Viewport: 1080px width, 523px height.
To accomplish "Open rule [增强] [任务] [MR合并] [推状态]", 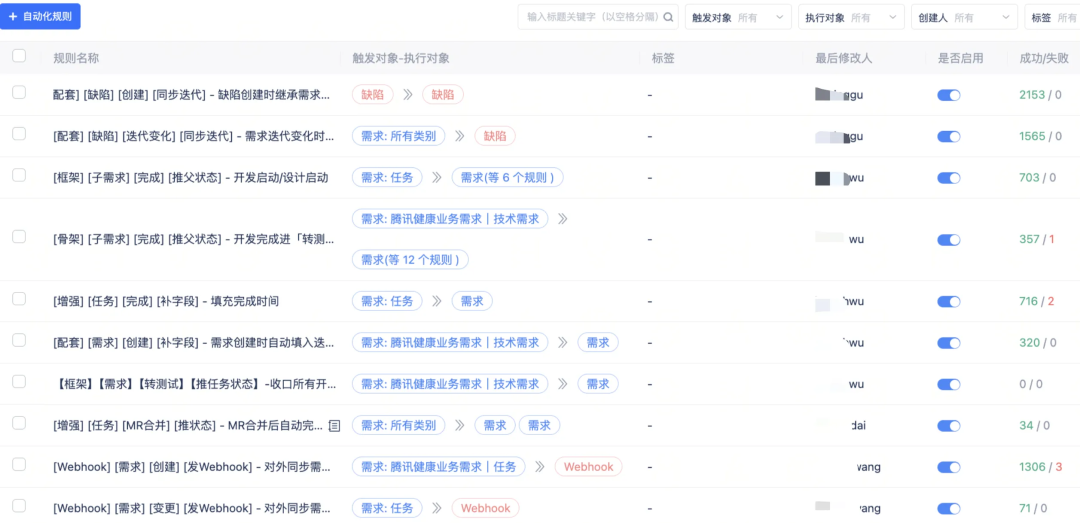I will coord(188,425).
